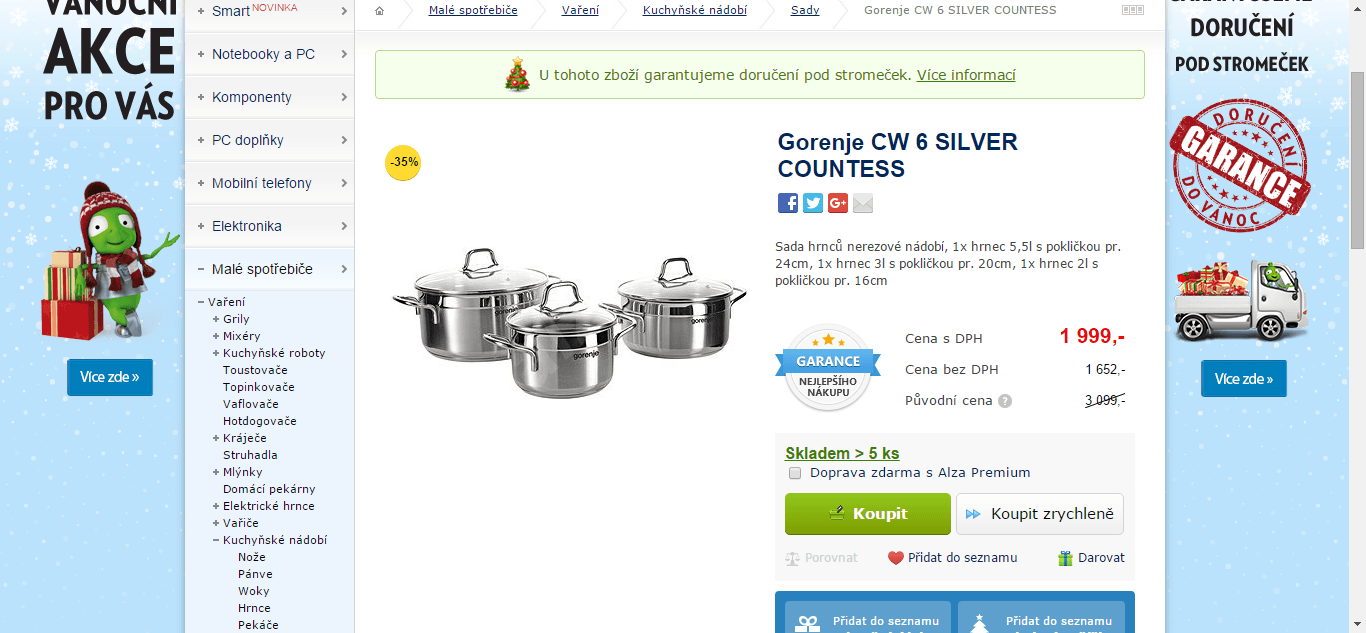Share product on Google Plus icon

pos(838,203)
